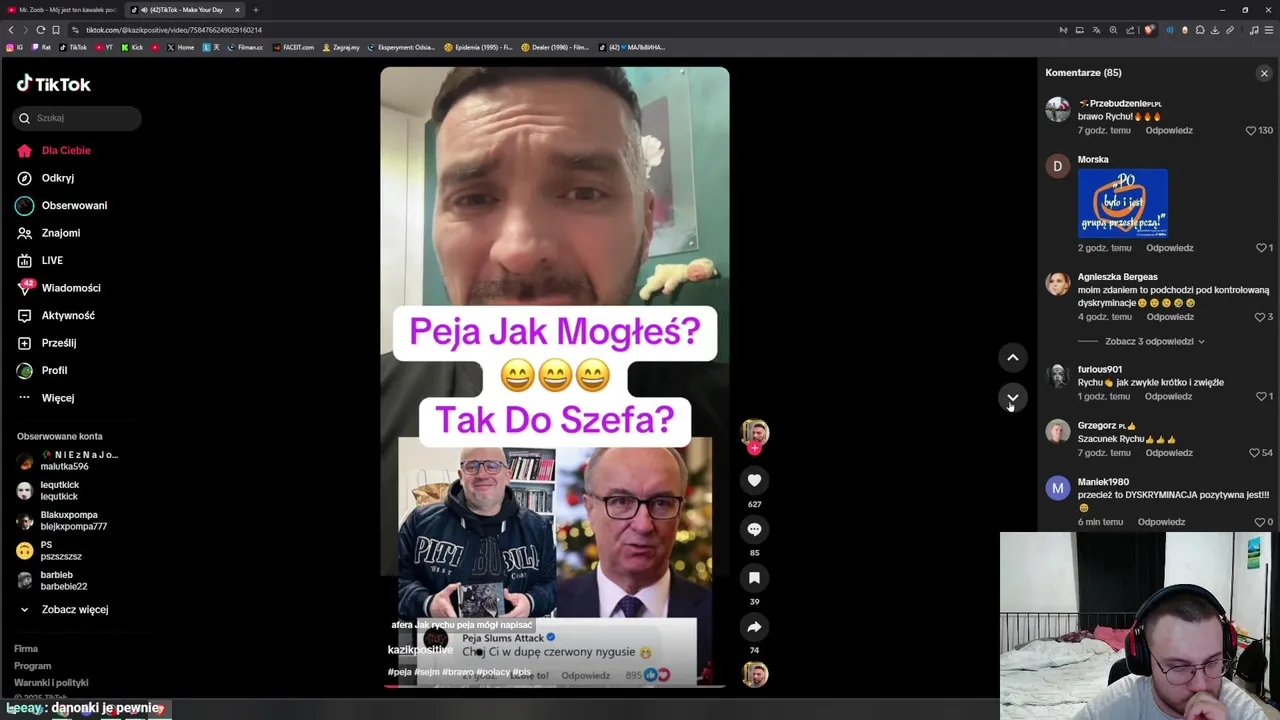Open followed account malutka596

(67, 461)
